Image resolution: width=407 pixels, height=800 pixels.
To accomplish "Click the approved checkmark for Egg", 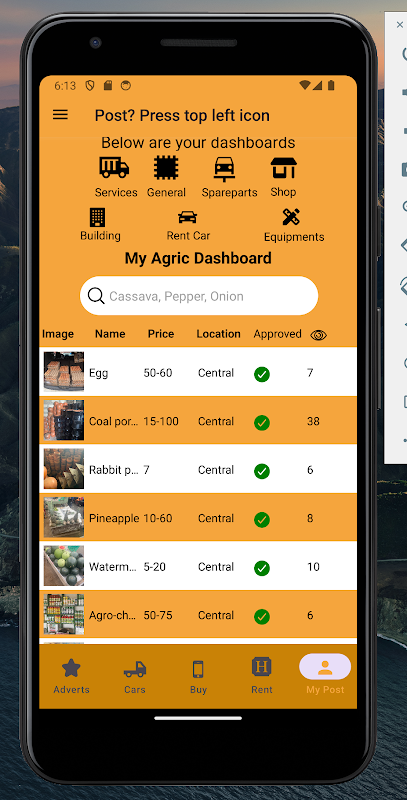I will coord(262,374).
